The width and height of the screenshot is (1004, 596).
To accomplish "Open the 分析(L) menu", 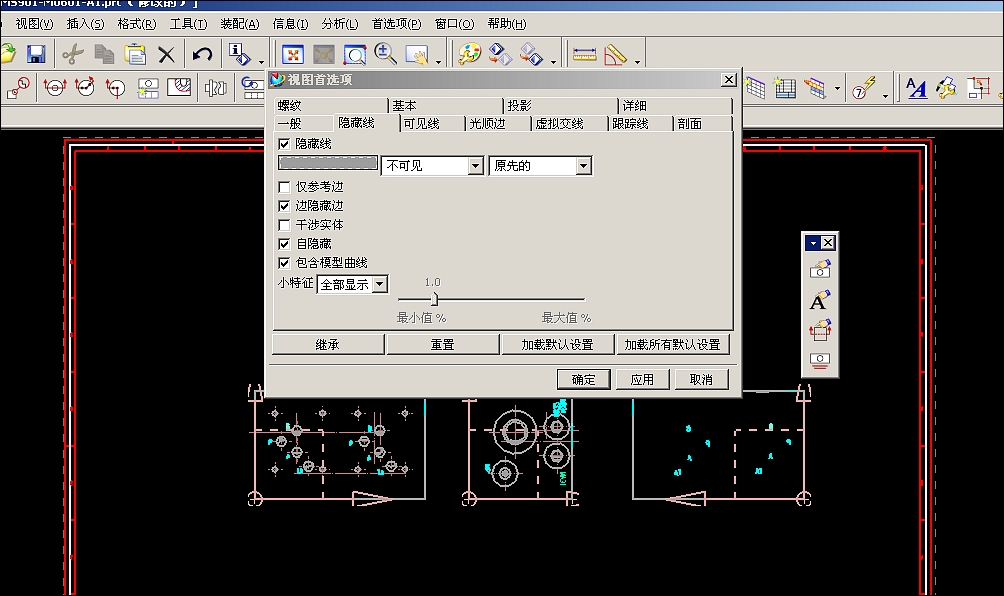I will tap(339, 24).
